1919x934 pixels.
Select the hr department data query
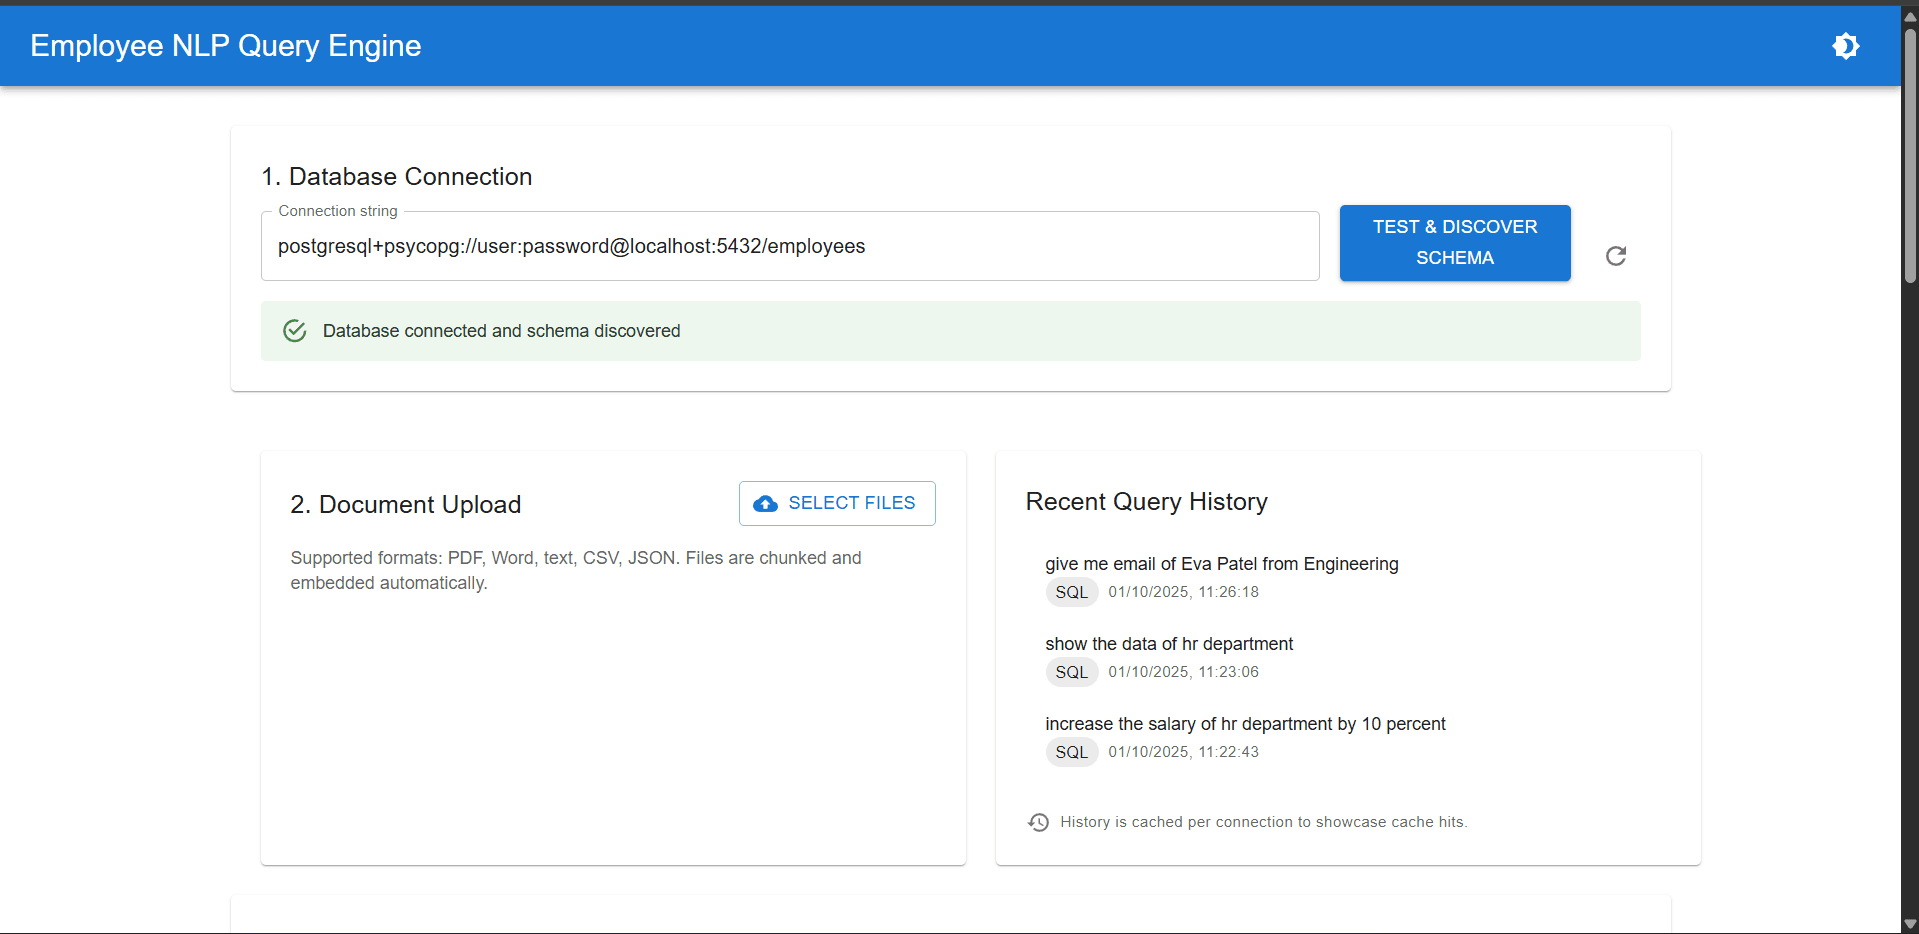[x=1169, y=644]
